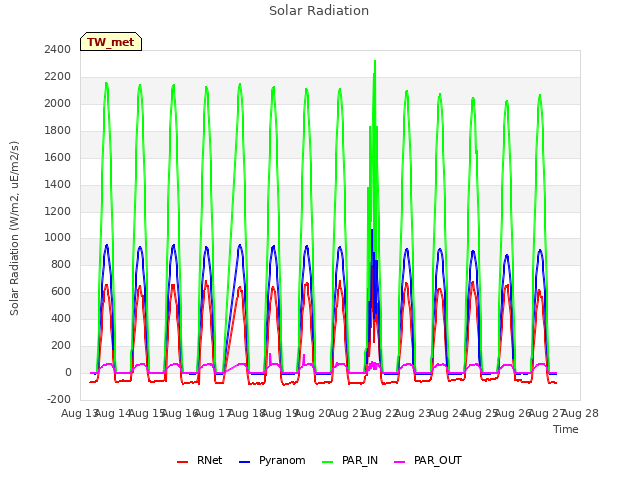Click the blue Pyranom legend color marker
Viewport: 640px width, 480px height.
tap(244, 462)
